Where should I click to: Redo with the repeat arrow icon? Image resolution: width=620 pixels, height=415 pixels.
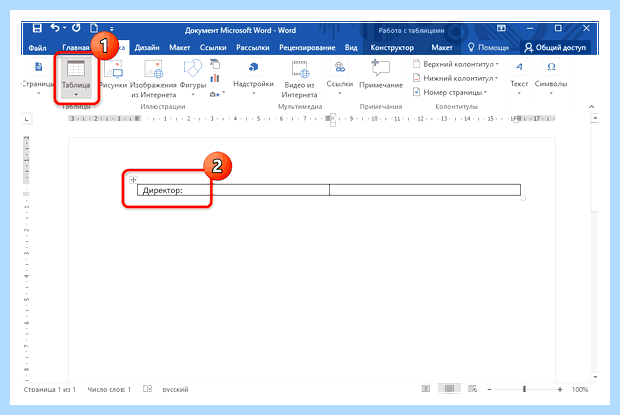coord(76,28)
